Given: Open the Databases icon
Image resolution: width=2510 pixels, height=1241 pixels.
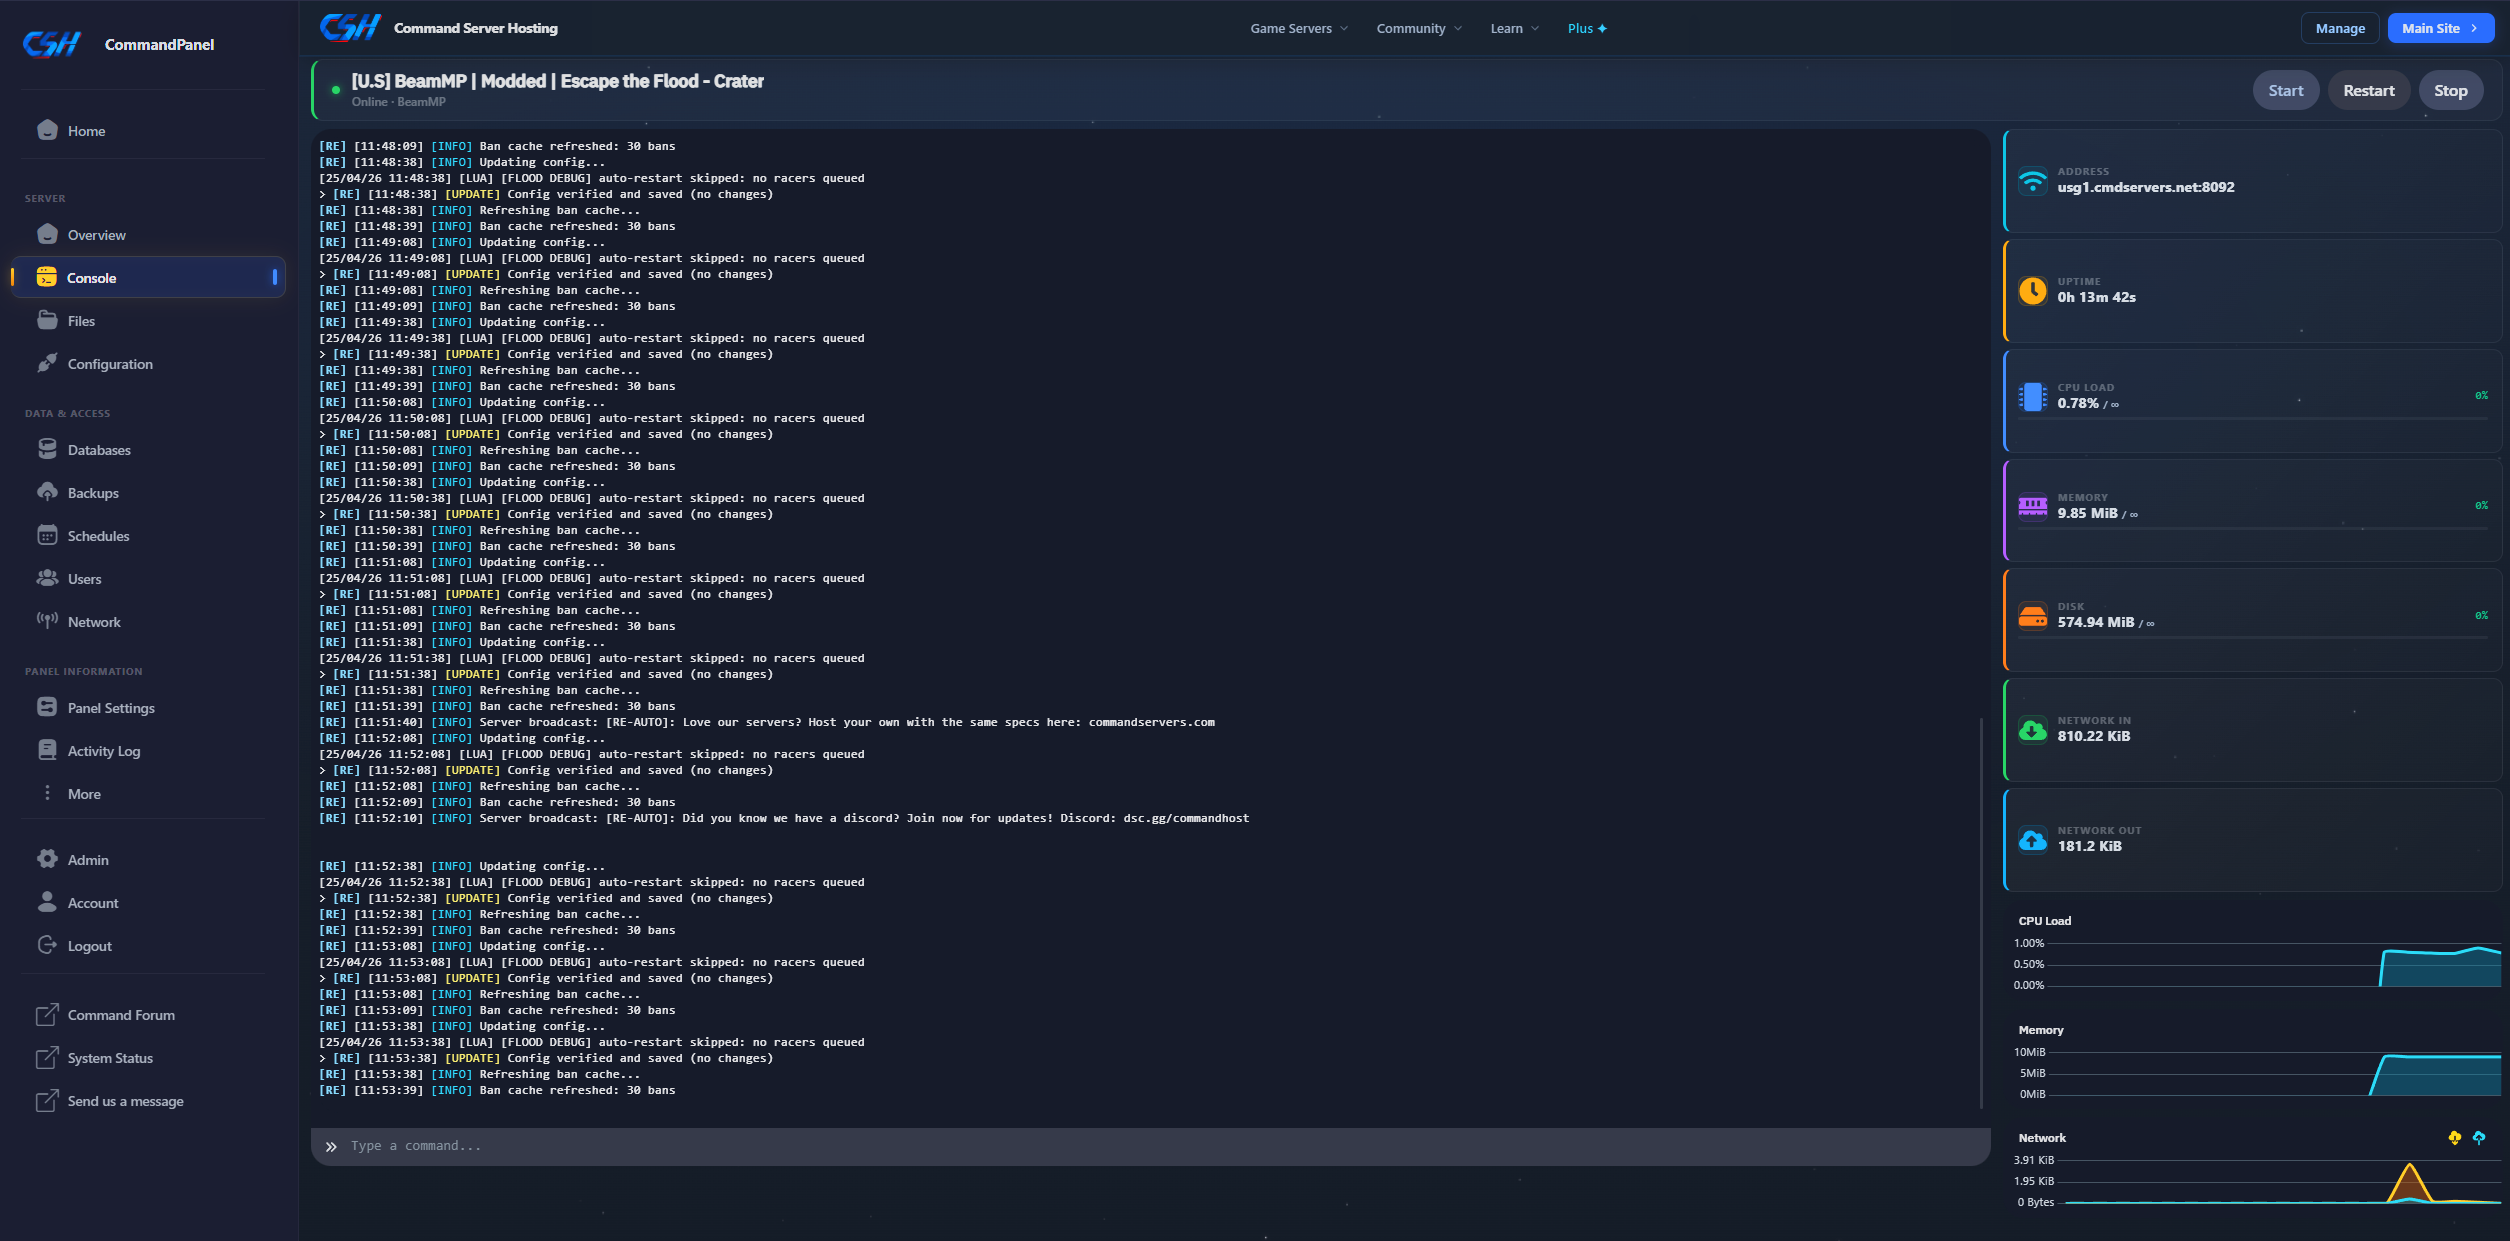Looking at the screenshot, I should click(47, 449).
